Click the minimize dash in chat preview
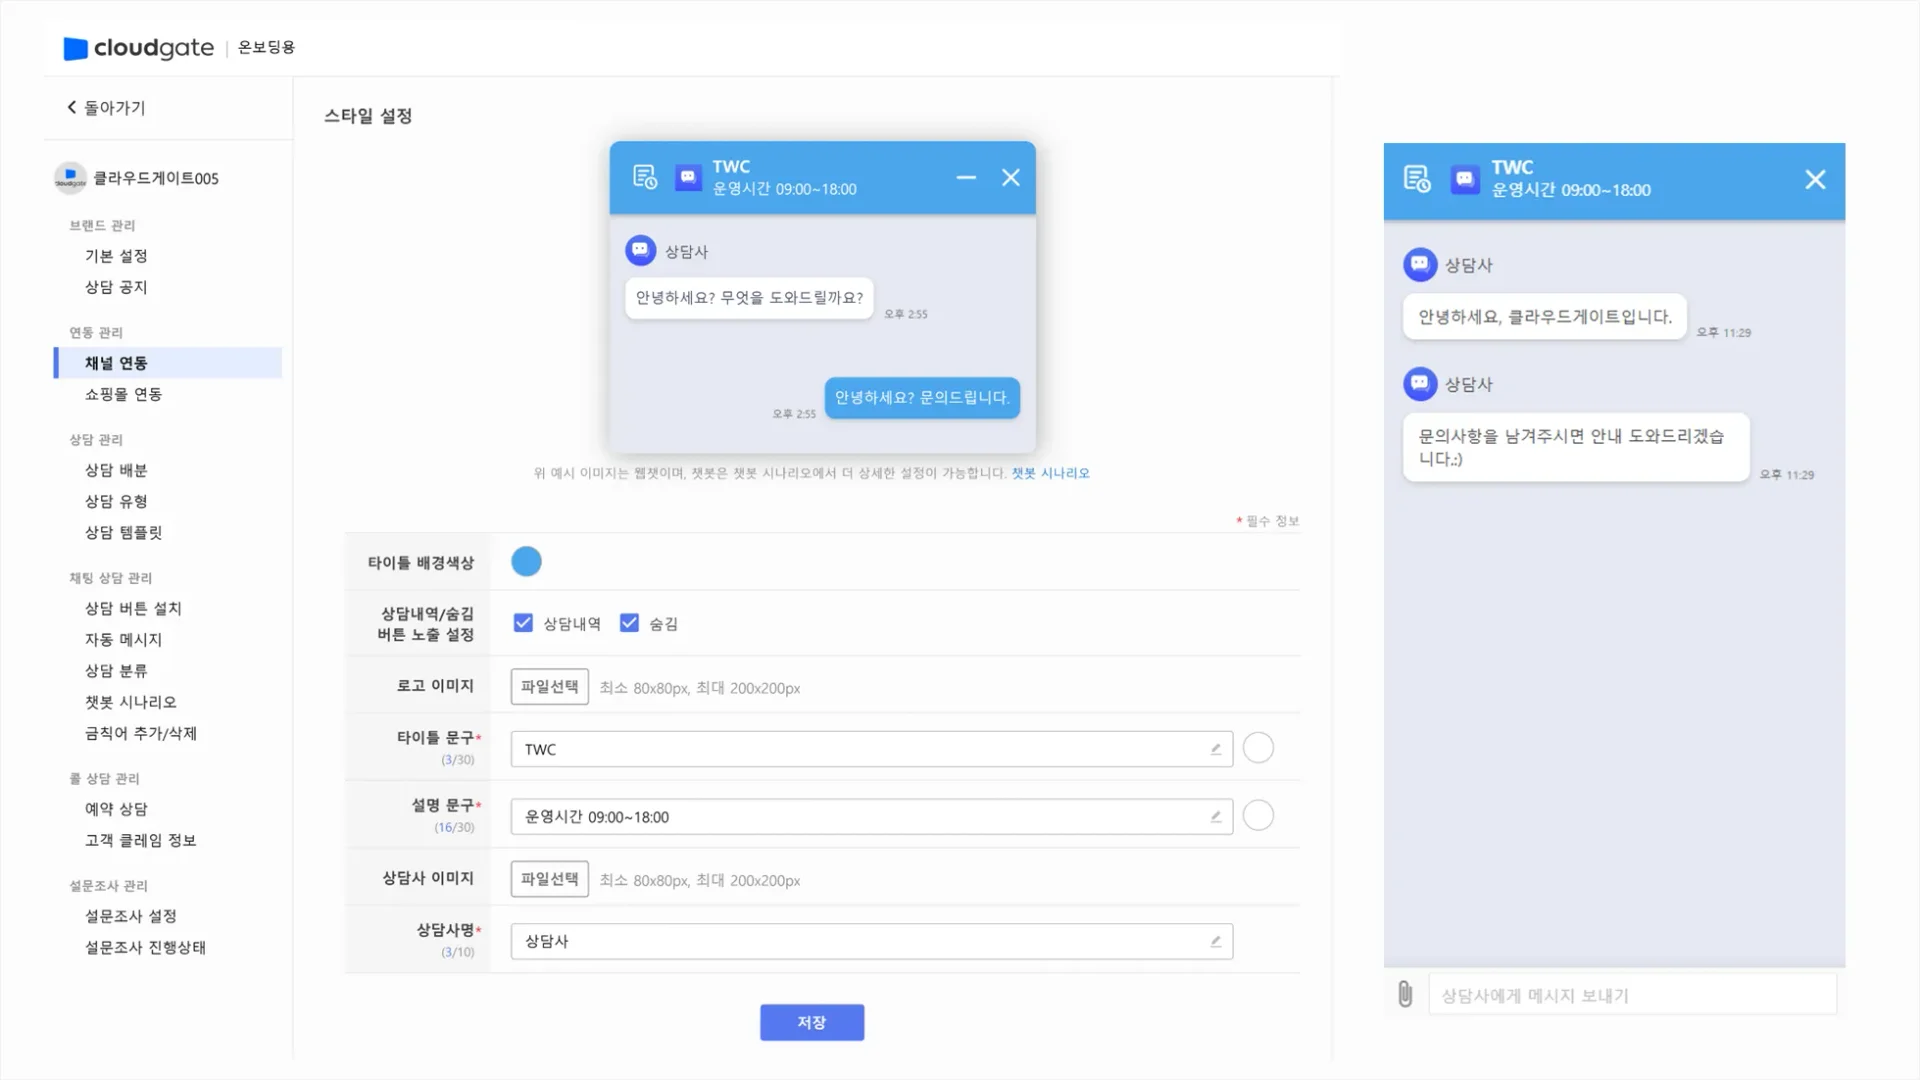 pos(966,178)
